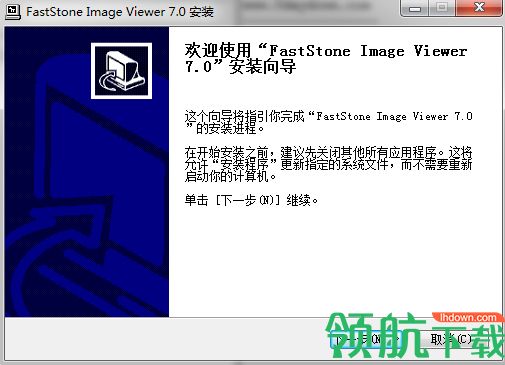Close the FastStone installer window
Image resolution: width=505 pixels, height=365 pixels.
tap(479, 8)
